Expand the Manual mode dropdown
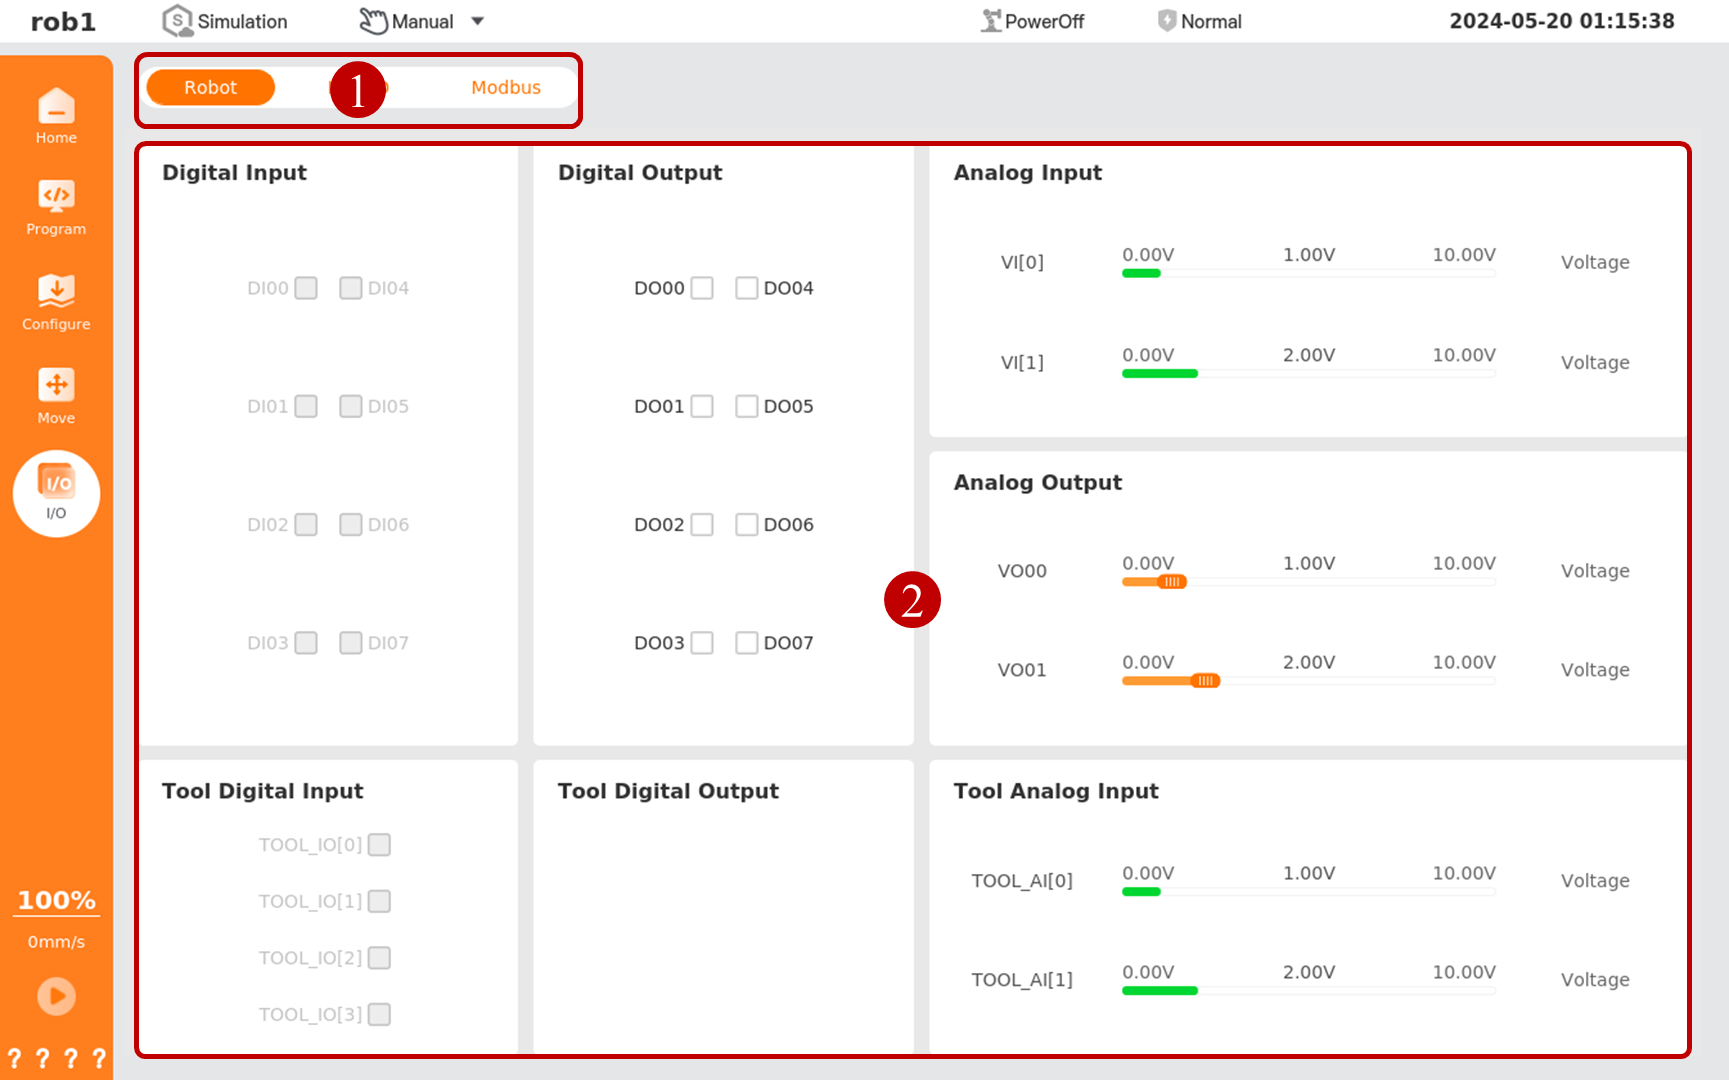Viewport: 1729px width, 1080px height. [x=478, y=21]
